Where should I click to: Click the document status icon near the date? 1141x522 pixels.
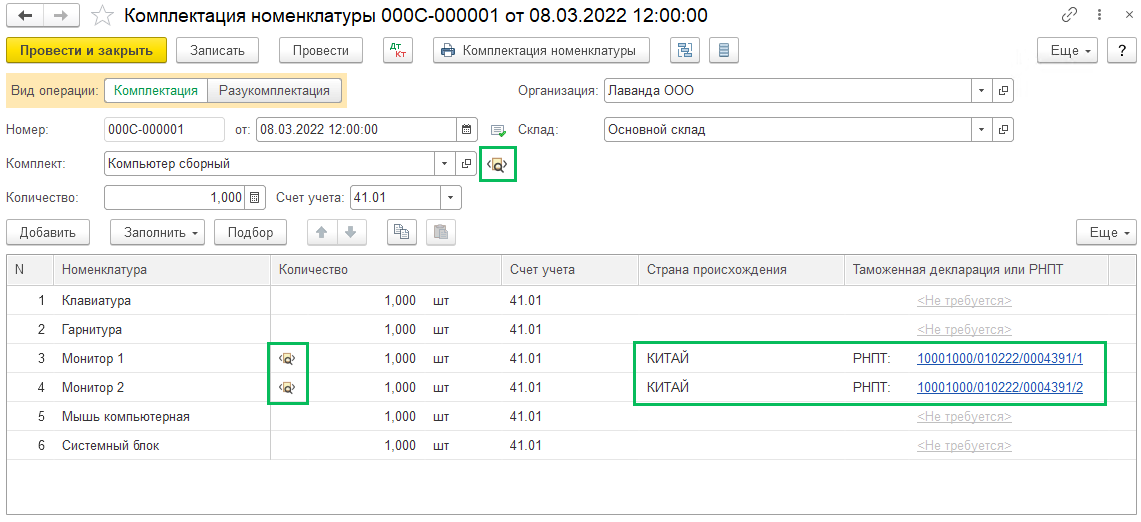click(498, 130)
